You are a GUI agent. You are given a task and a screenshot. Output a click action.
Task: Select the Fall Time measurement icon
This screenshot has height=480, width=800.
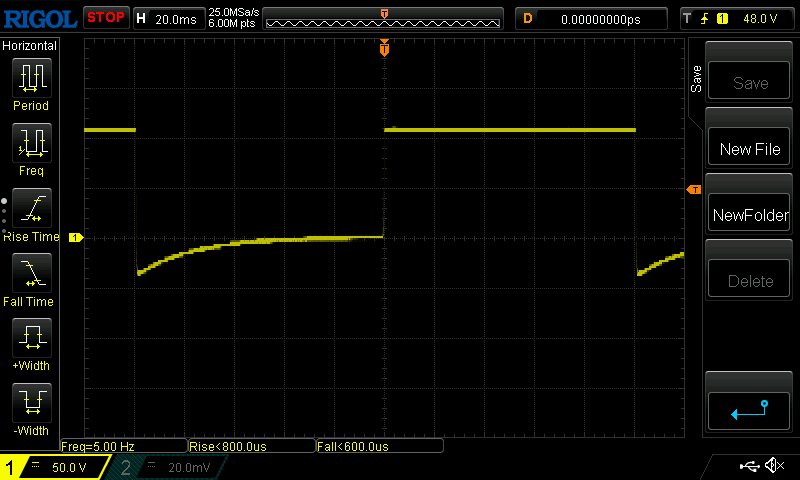[x=32, y=273]
